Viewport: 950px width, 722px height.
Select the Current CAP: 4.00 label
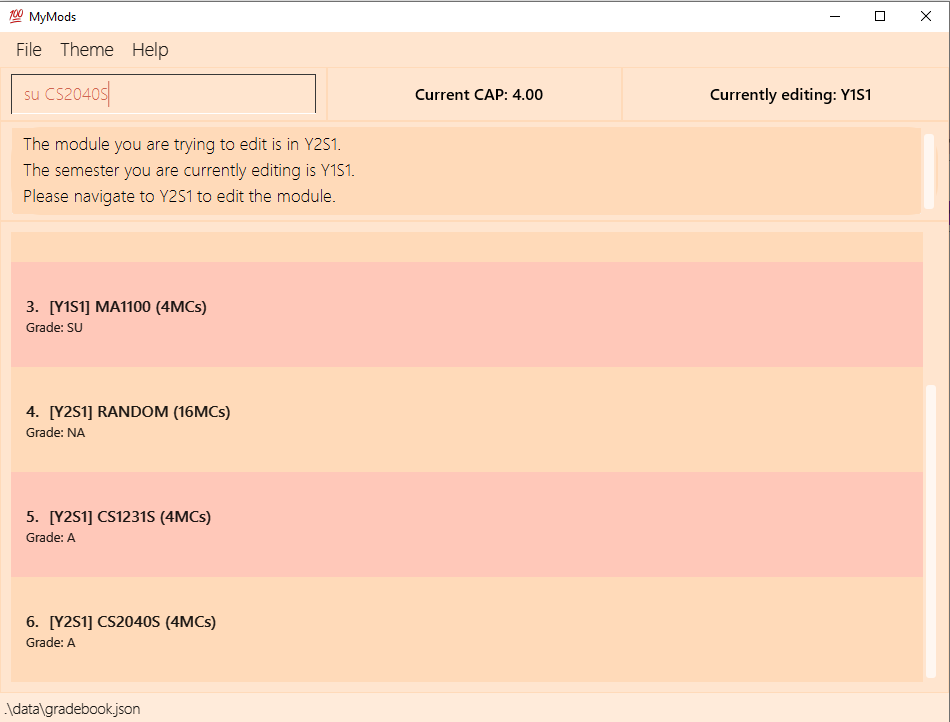coord(479,94)
